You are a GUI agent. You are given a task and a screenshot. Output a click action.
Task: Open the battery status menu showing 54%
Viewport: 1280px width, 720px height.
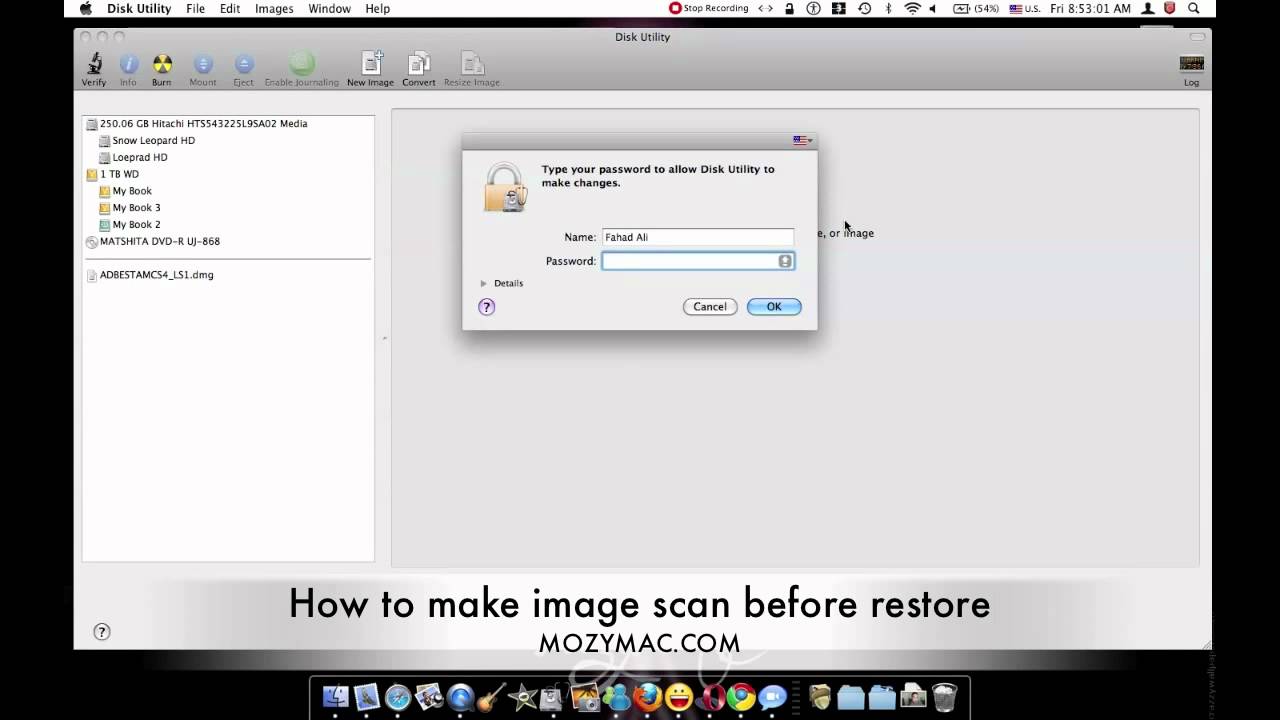click(976, 8)
